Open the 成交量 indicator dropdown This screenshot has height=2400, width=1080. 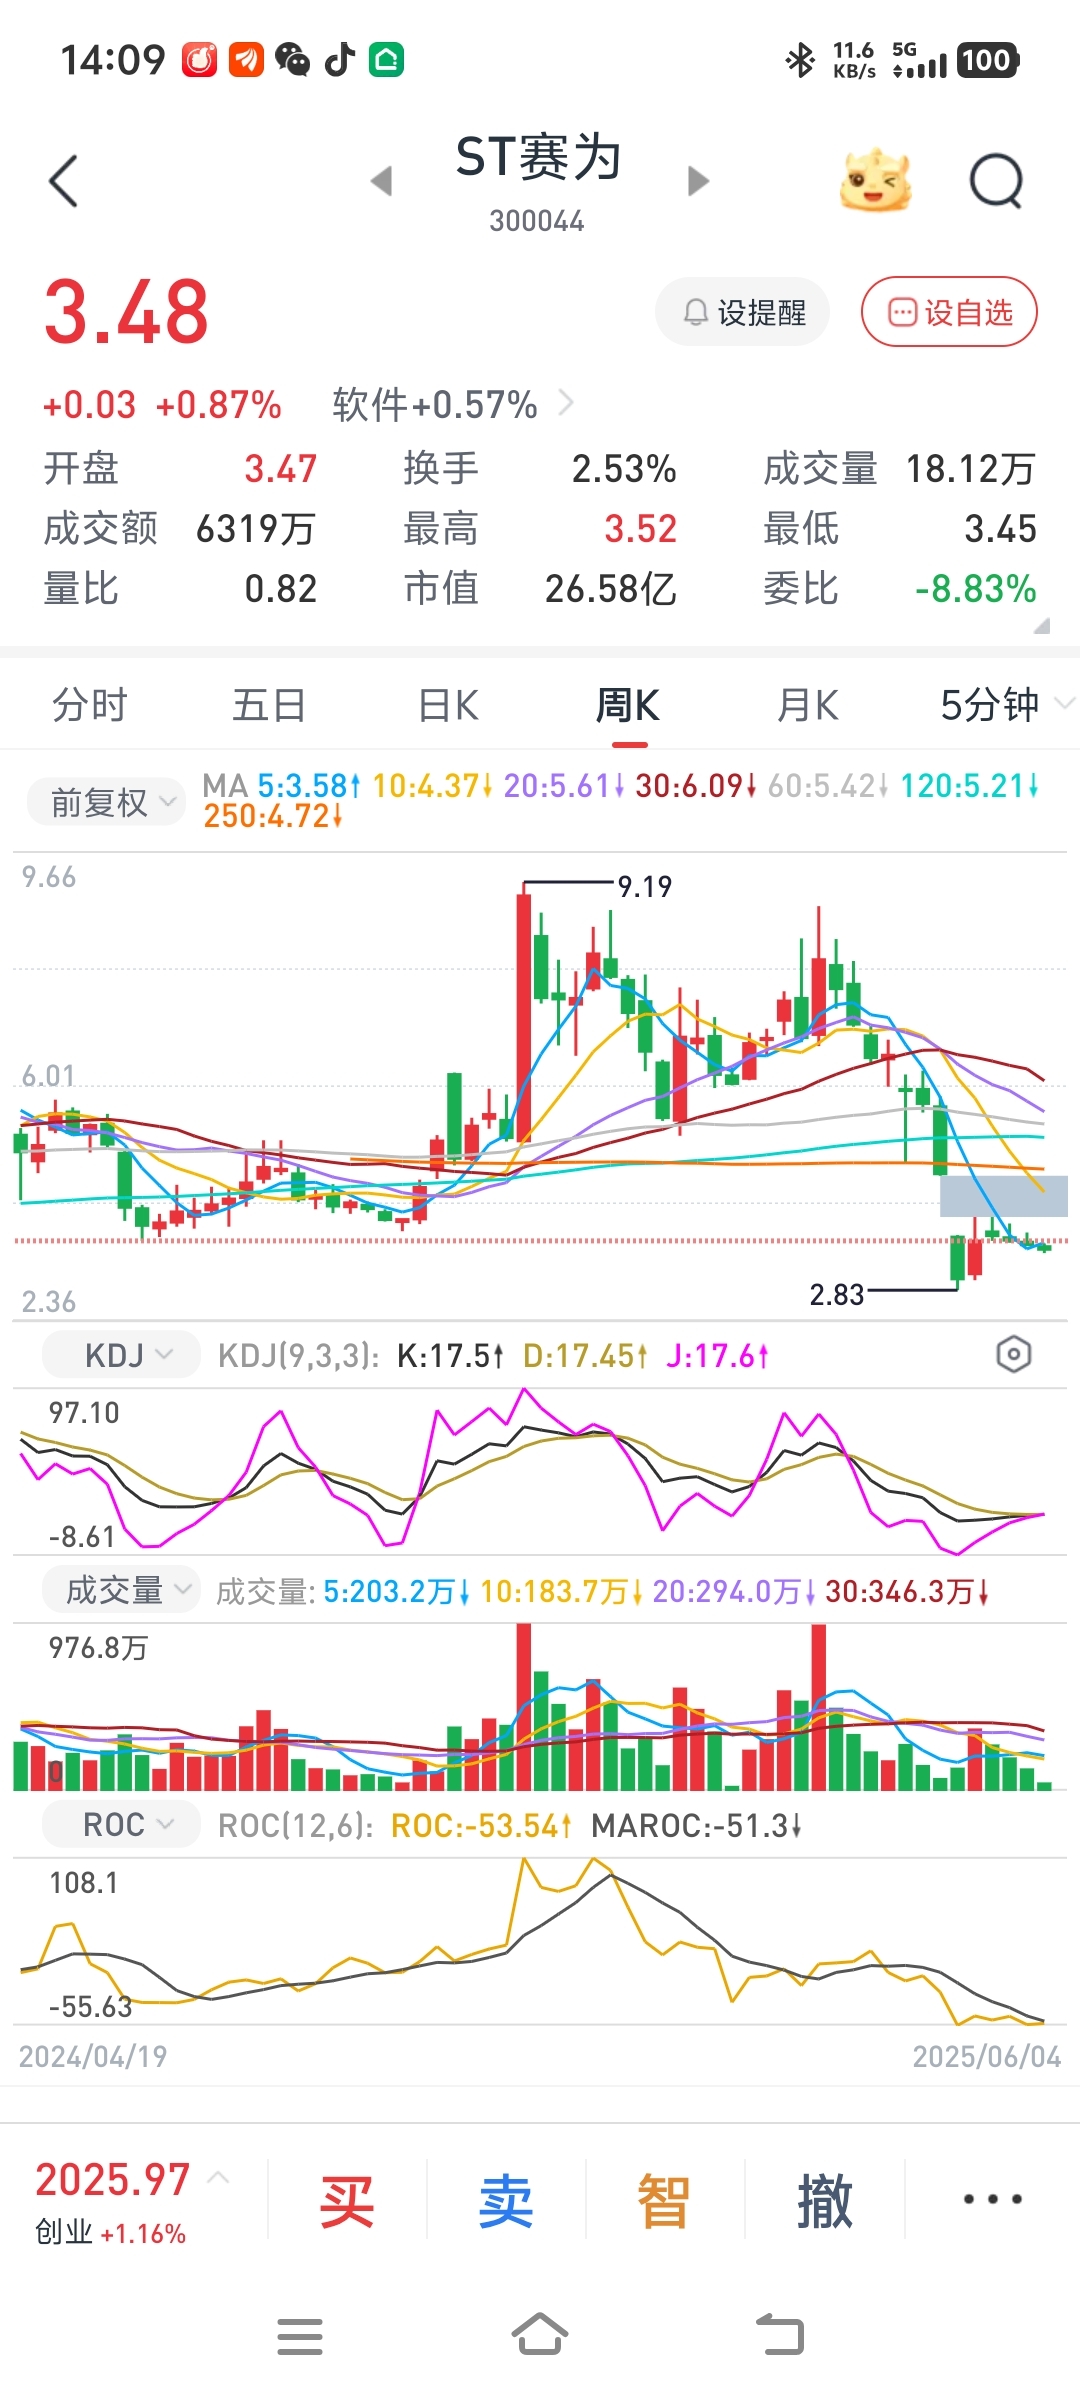tap(122, 1590)
